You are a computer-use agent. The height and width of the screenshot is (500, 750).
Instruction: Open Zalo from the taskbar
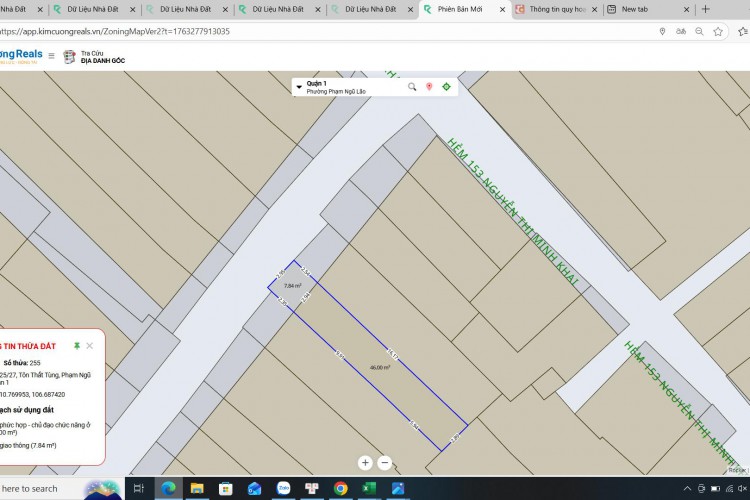click(283, 489)
